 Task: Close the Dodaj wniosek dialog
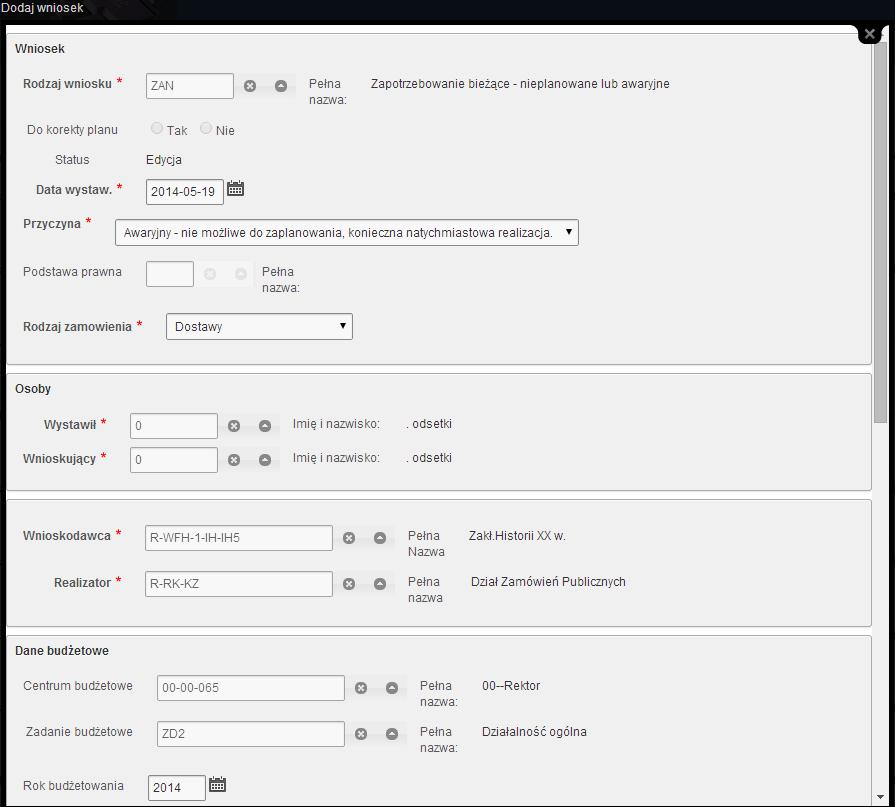[870, 34]
